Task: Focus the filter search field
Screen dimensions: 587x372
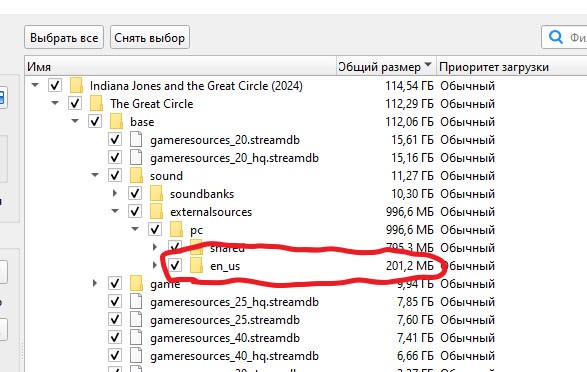Action: pos(565,37)
